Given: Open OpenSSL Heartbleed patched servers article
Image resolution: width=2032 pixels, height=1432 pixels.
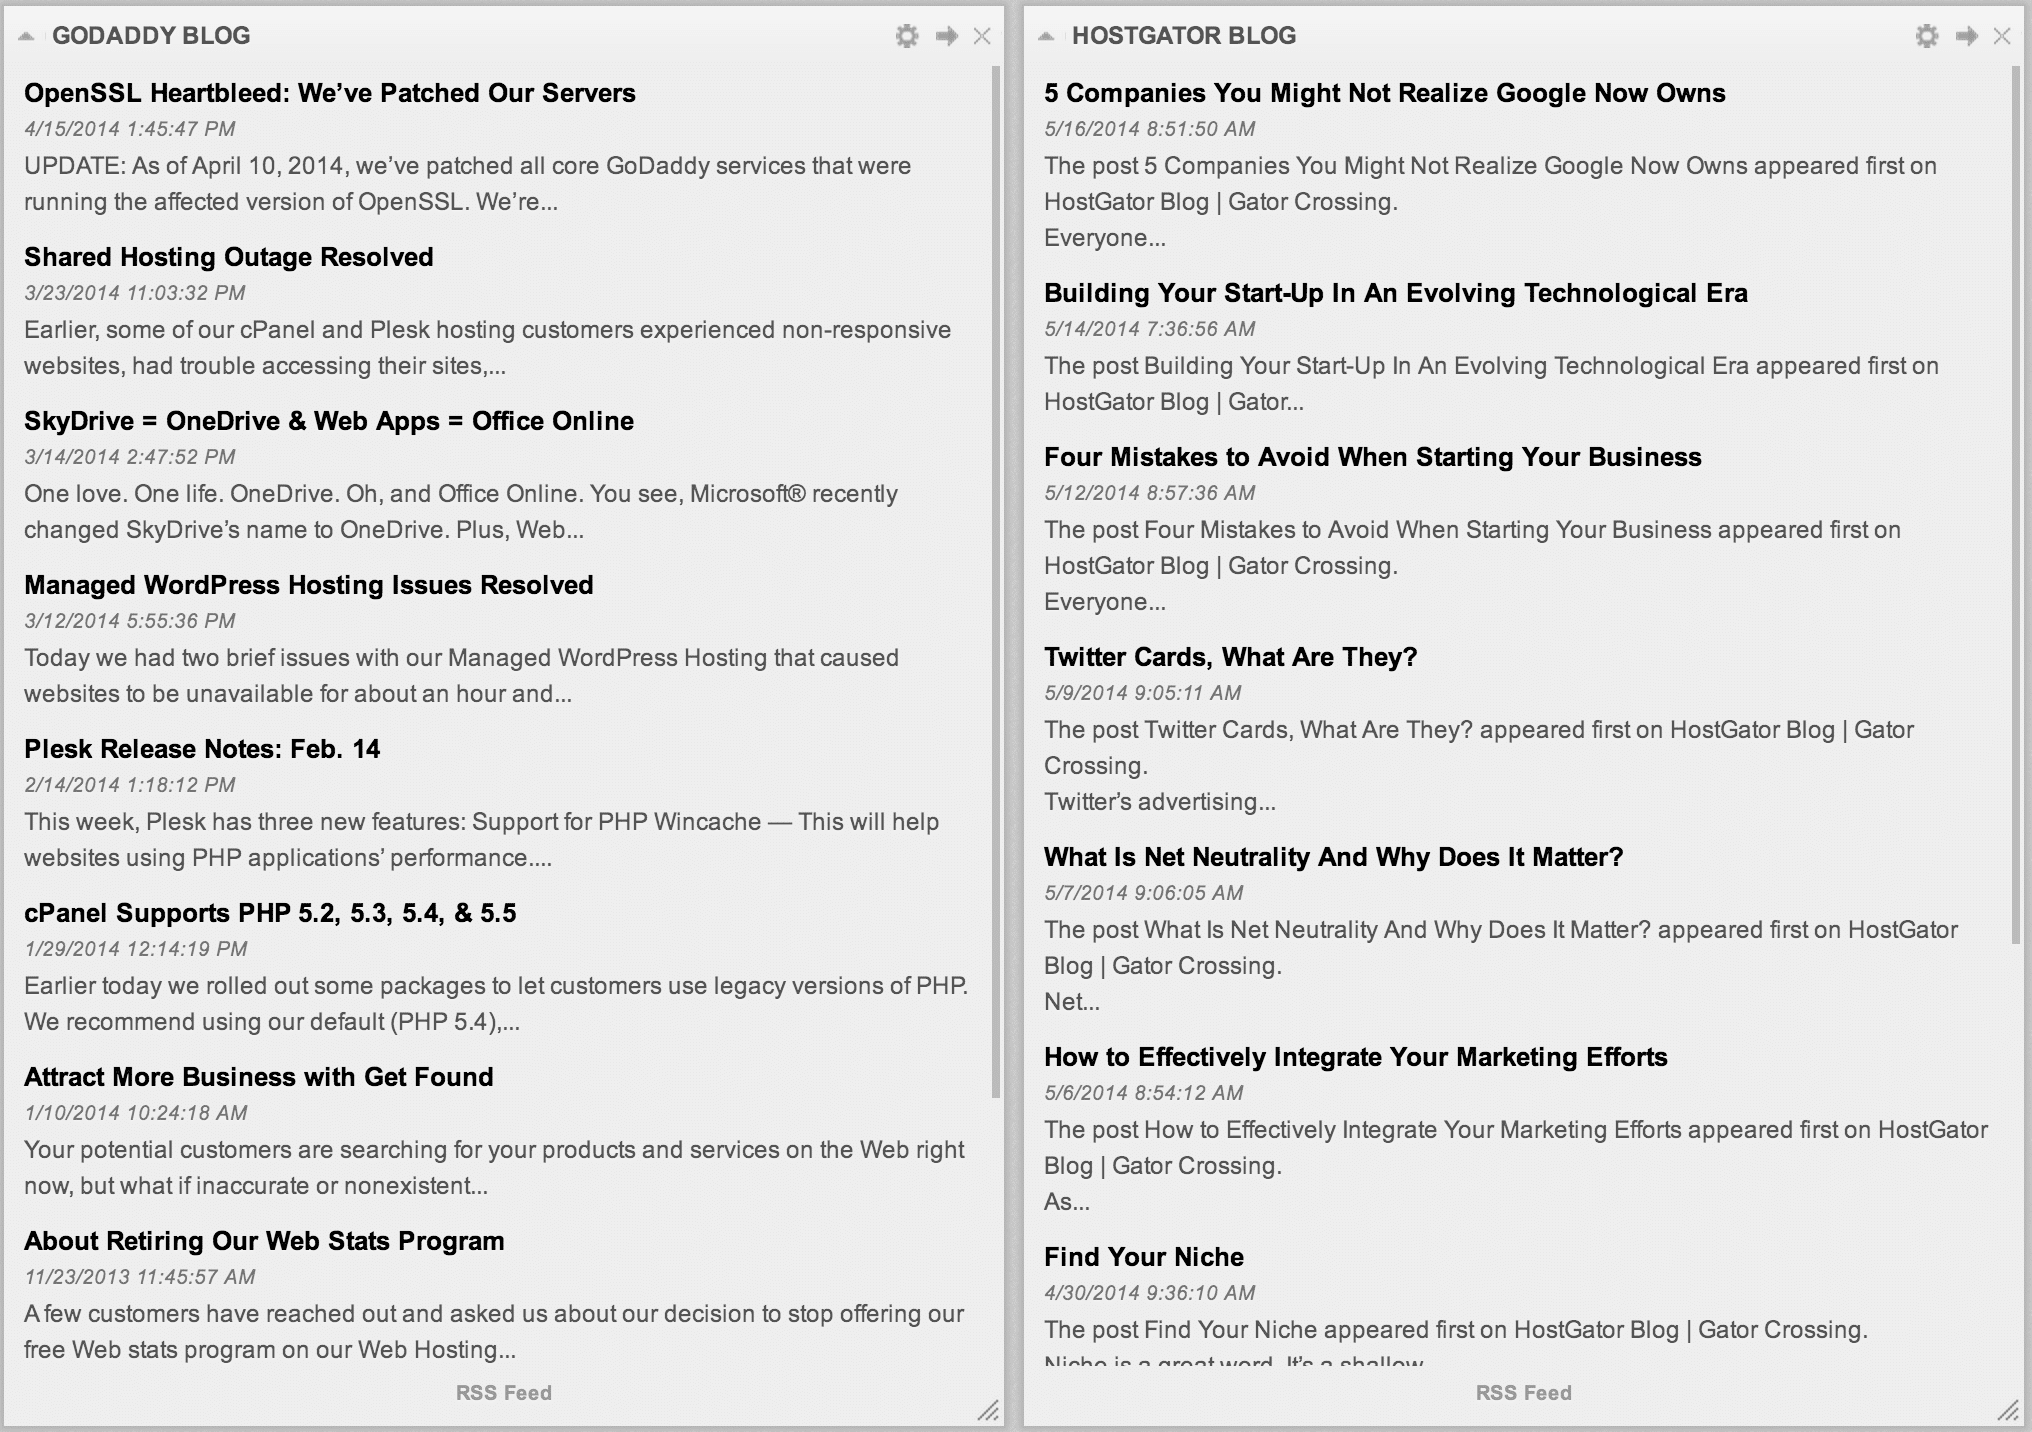Looking at the screenshot, I should (330, 93).
